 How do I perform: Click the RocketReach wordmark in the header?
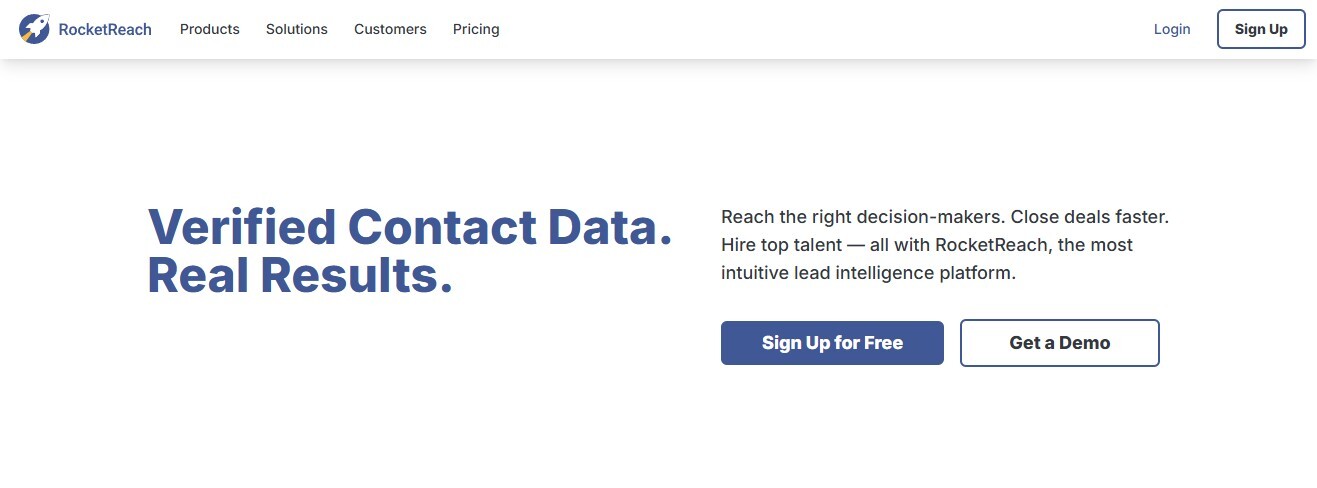coord(105,29)
